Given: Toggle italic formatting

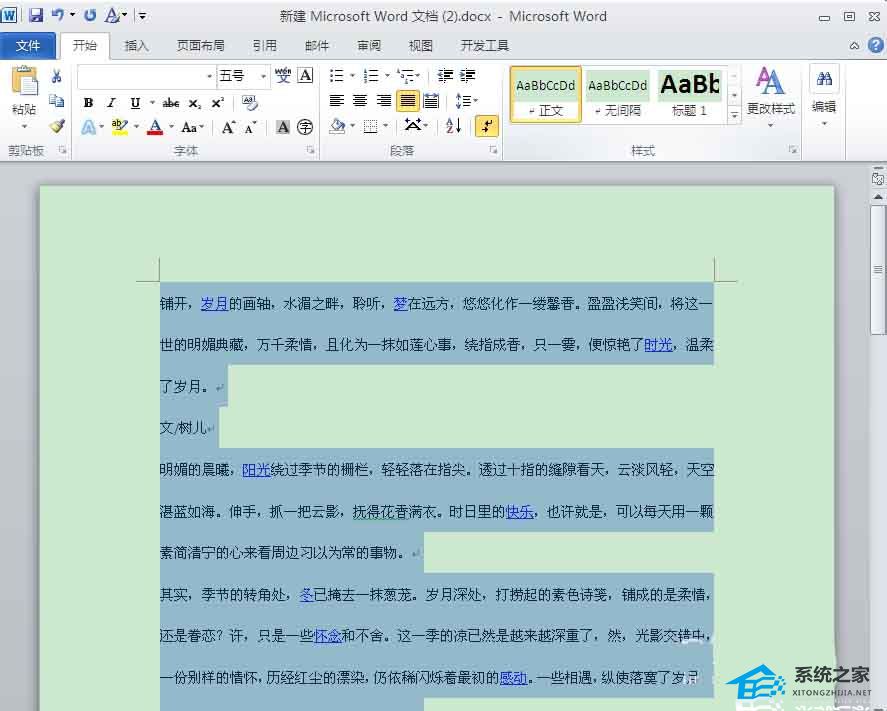Looking at the screenshot, I should (111, 103).
